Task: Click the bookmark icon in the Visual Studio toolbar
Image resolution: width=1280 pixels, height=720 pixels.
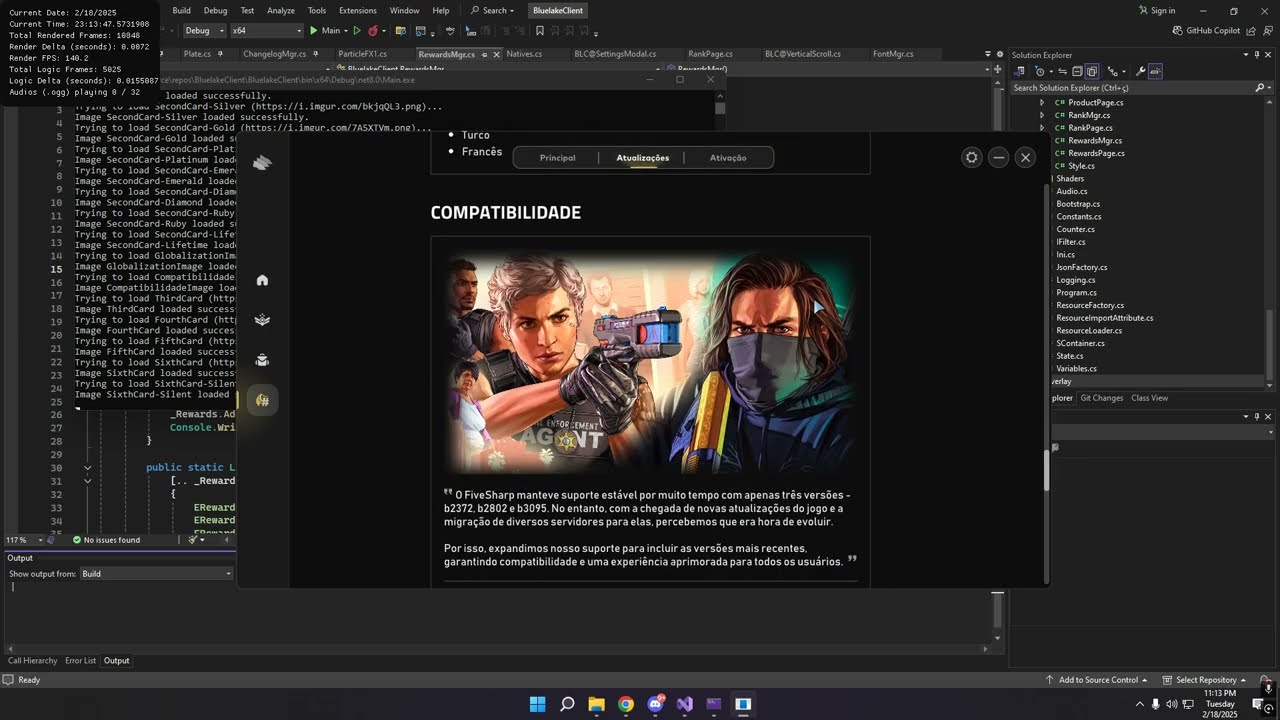Action: [540, 31]
